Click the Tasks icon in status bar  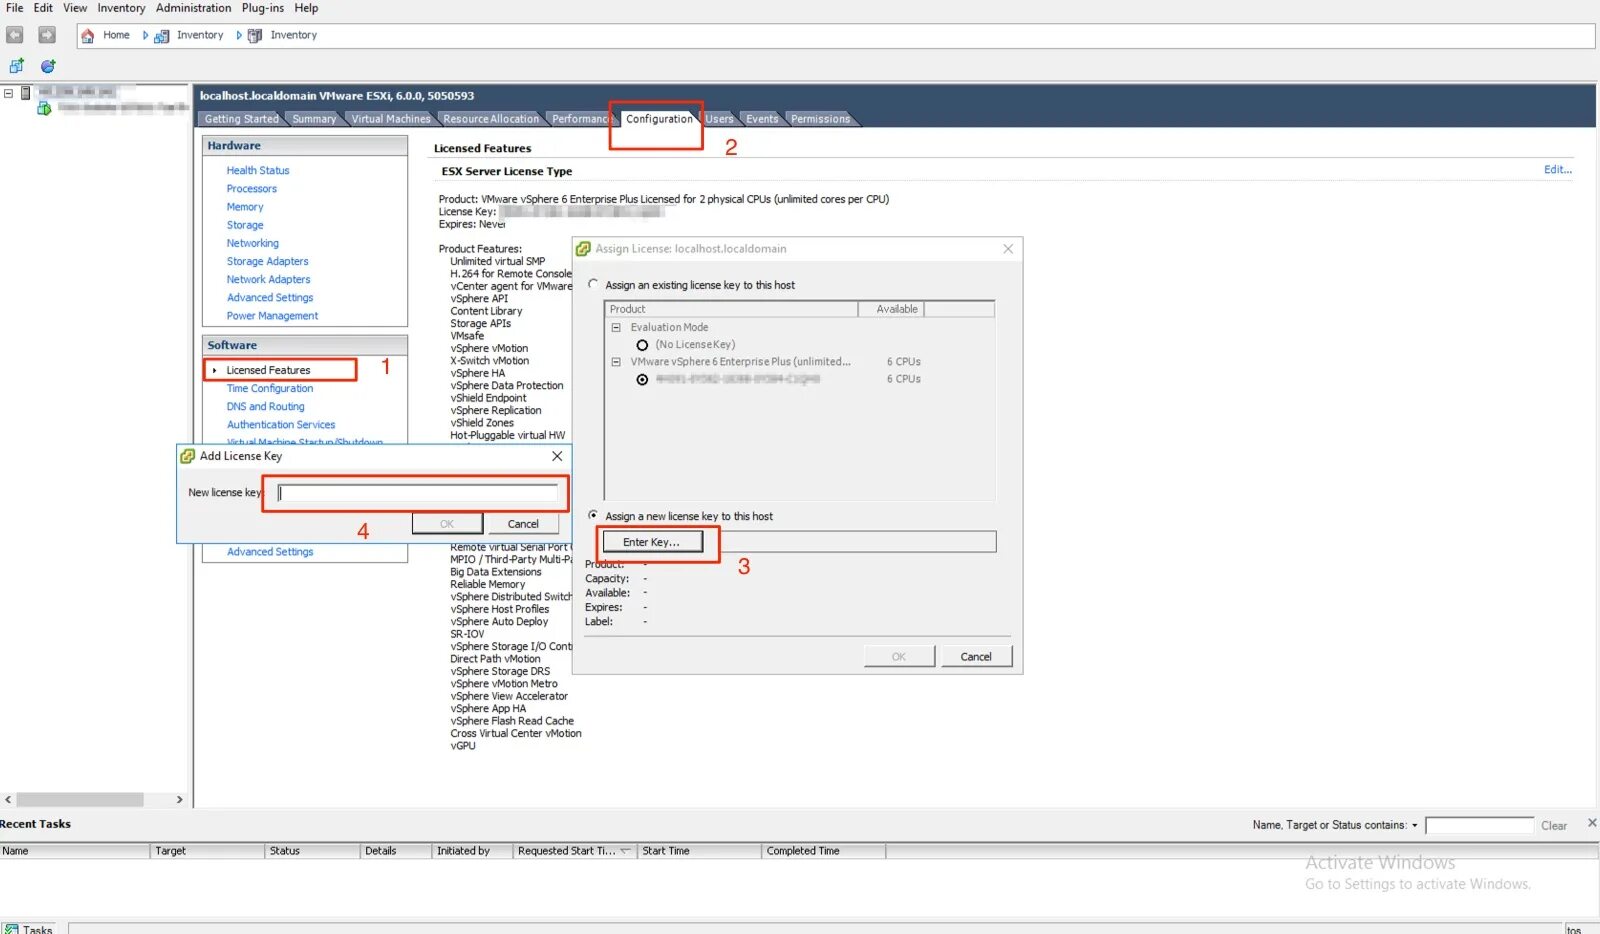point(11,929)
